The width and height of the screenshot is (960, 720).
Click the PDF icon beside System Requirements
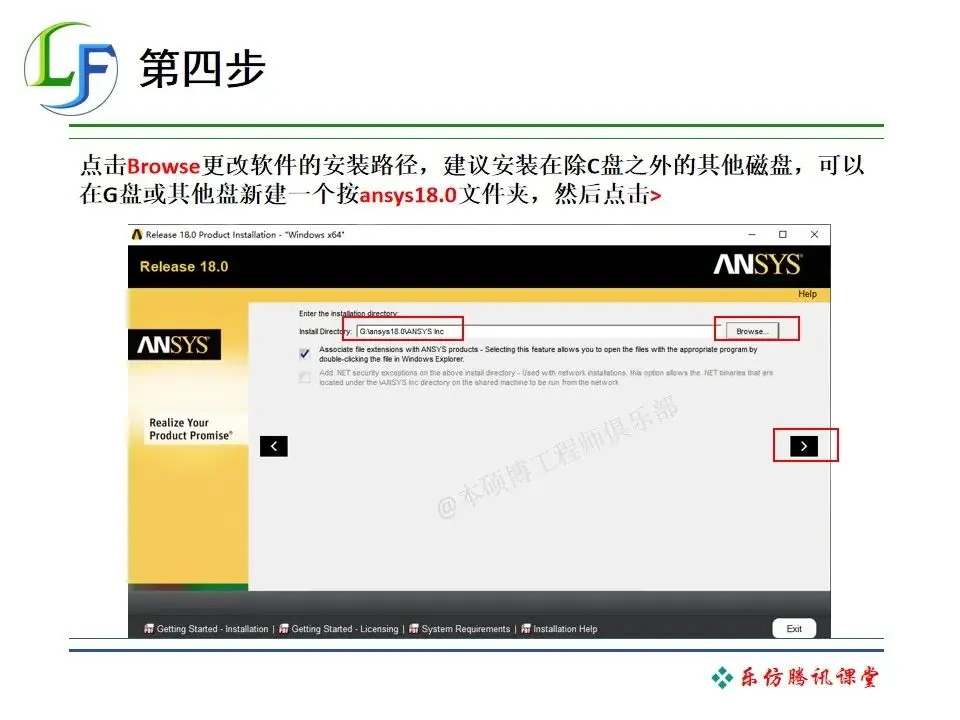tap(414, 629)
